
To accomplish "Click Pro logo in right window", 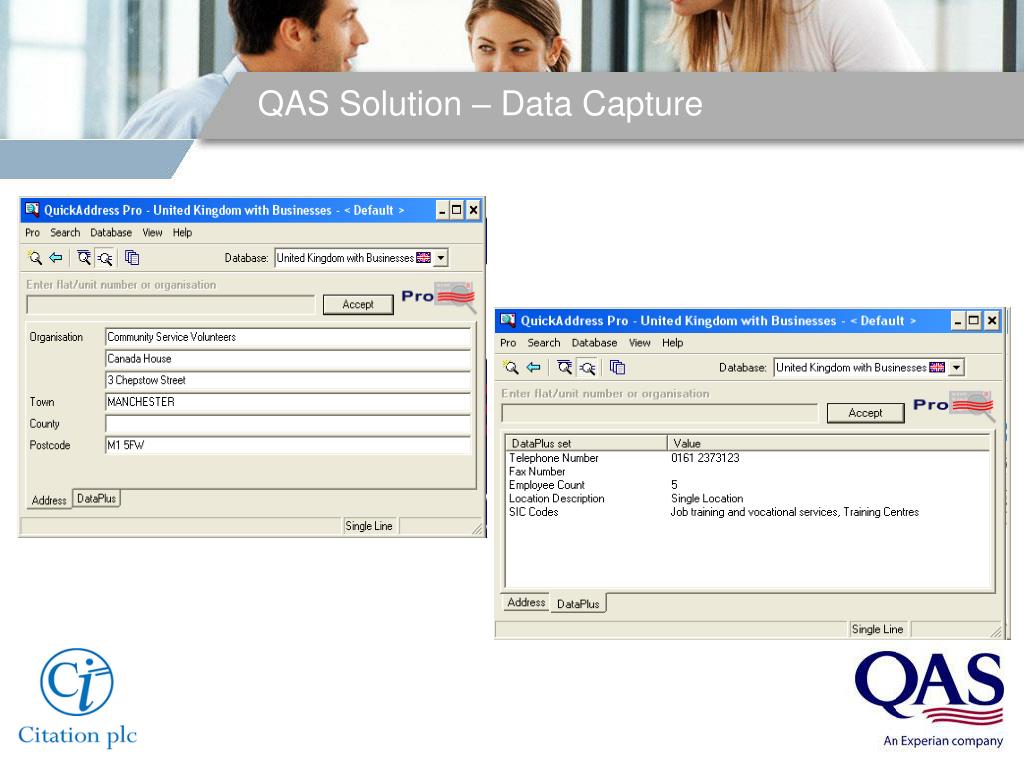I will (x=953, y=405).
